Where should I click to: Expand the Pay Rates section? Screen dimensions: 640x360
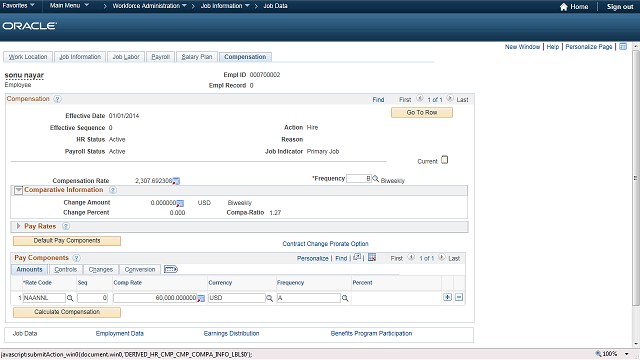click(18, 226)
